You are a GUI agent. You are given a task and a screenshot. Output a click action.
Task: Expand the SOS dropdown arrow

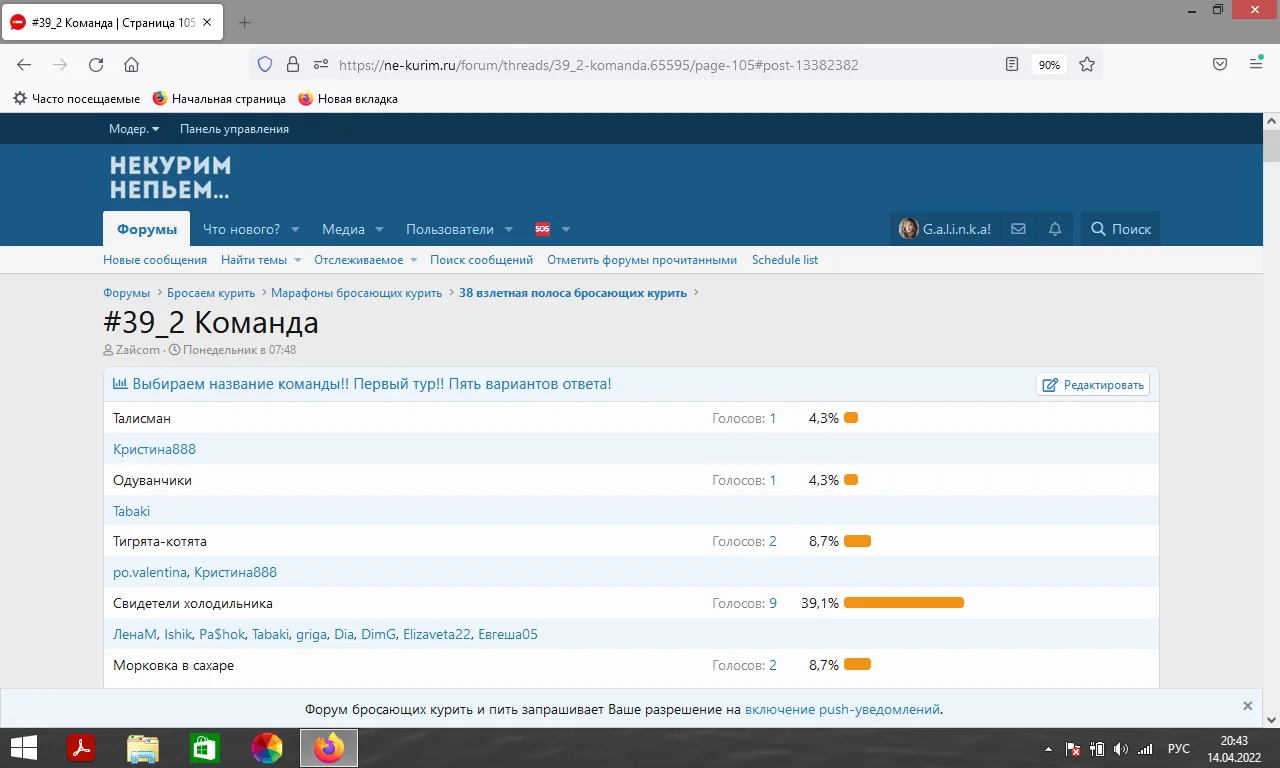pyautogui.click(x=566, y=229)
